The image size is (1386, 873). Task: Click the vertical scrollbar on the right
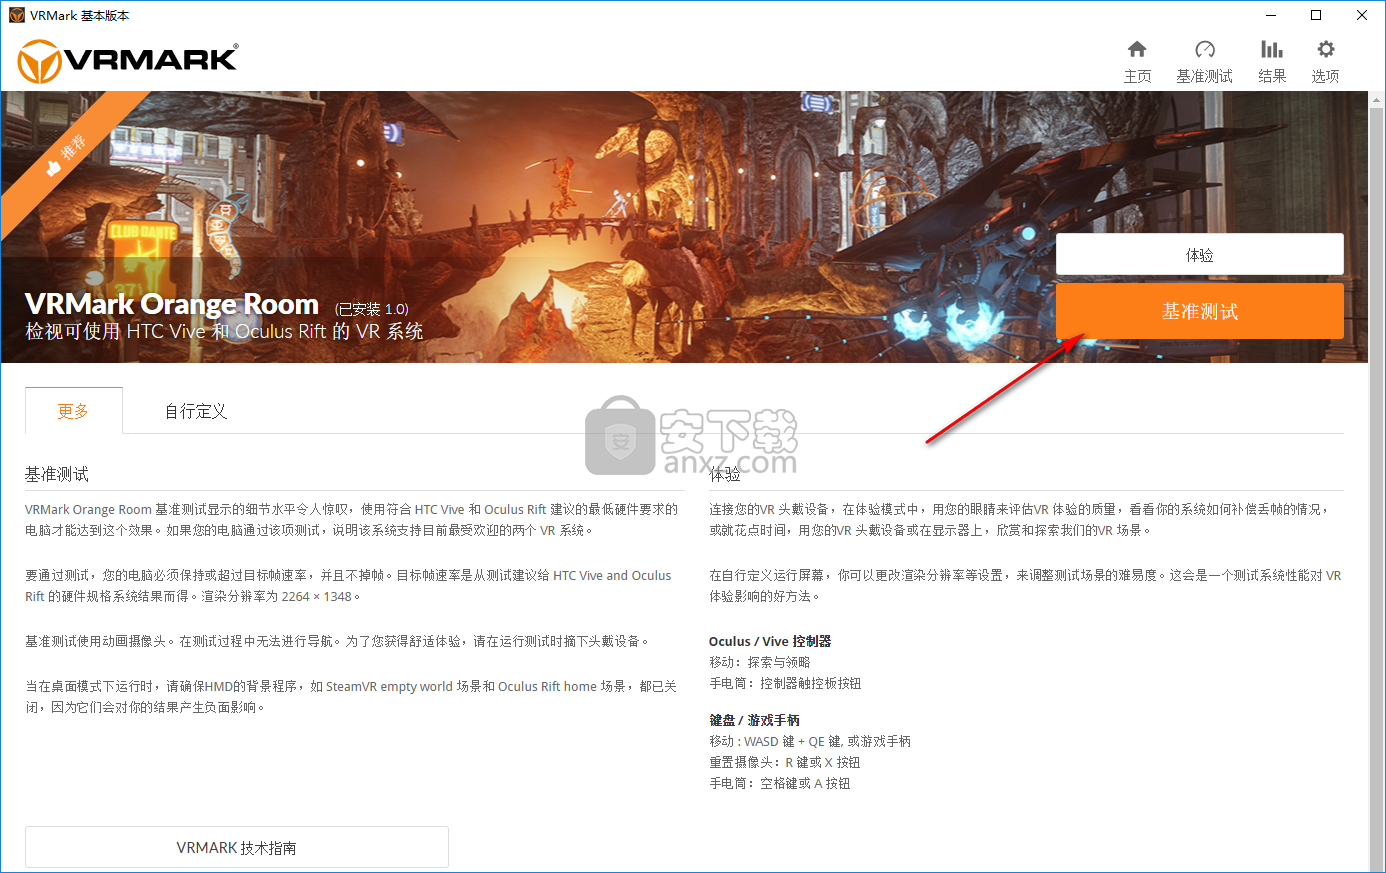pos(1377,480)
